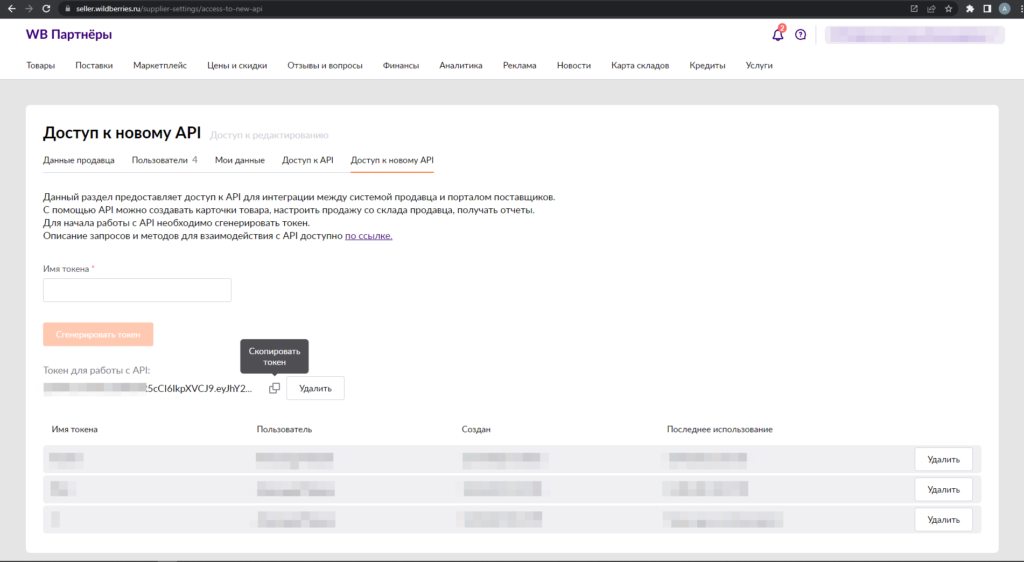Open the help question mark icon
The image size is (1024, 562).
click(801, 35)
